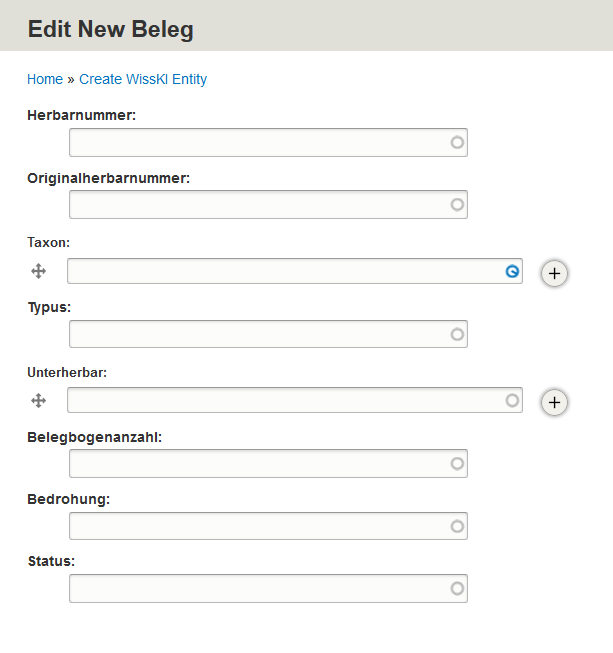The image size is (613, 653).
Task: Click autocomplete circle in Typus field
Action: [x=457, y=334]
